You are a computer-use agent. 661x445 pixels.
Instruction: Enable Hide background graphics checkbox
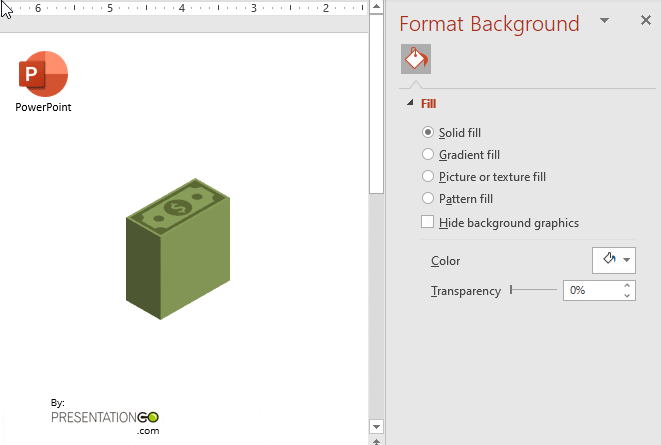[x=427, y=222]
